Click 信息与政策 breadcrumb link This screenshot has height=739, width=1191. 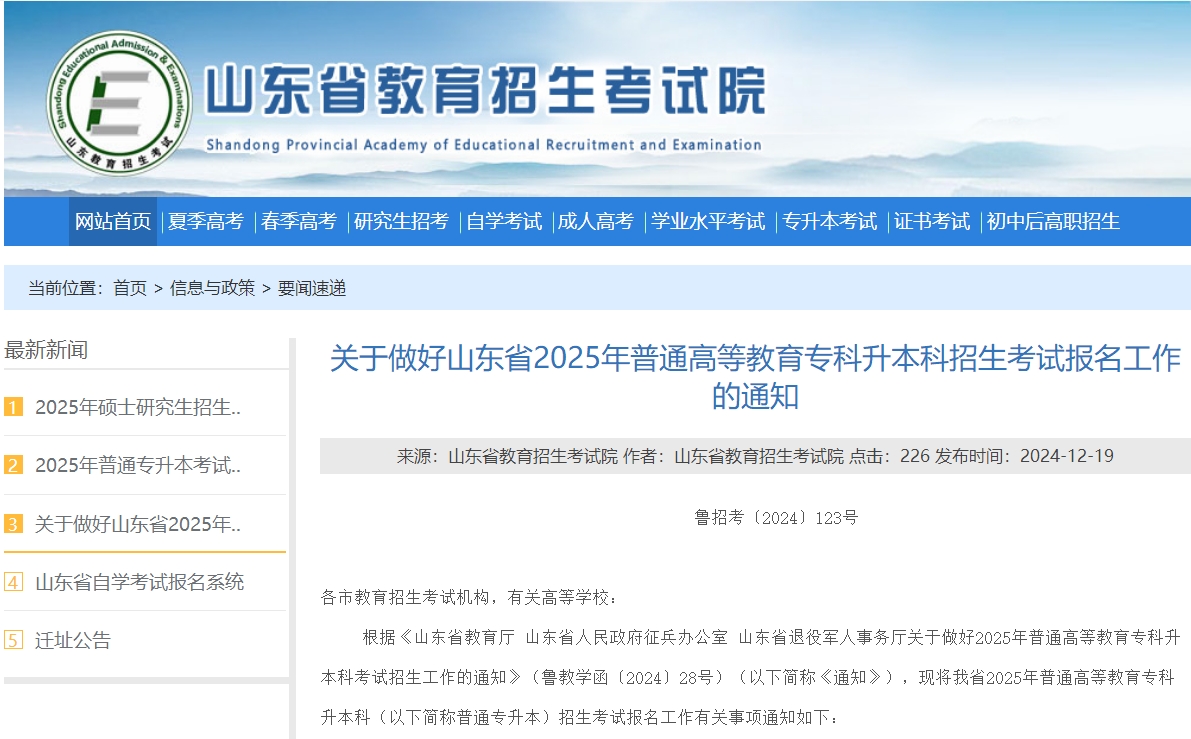coord(212,288)
